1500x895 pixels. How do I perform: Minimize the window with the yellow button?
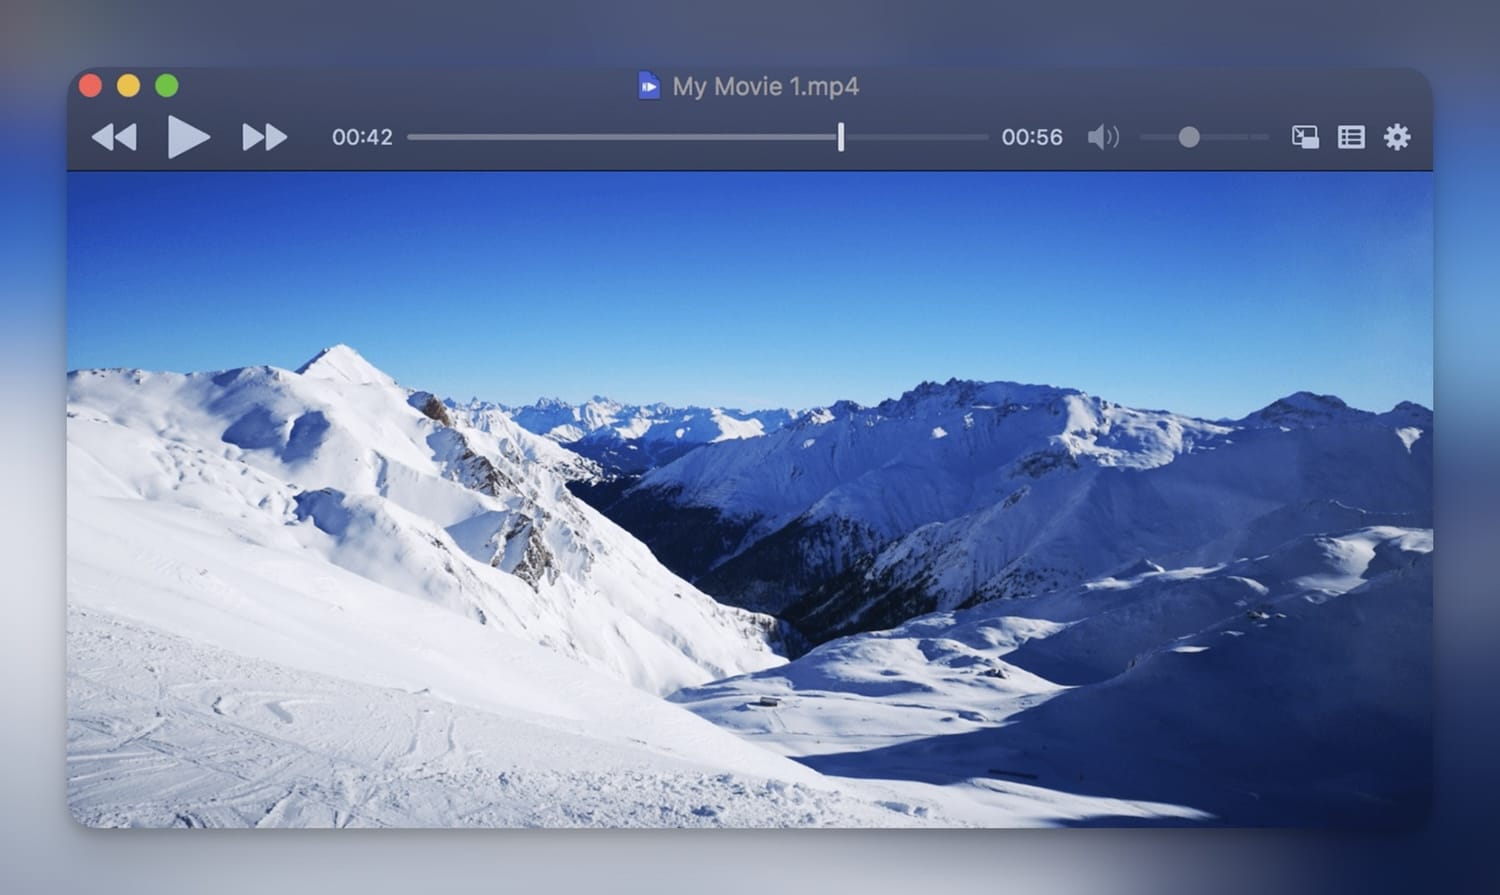click(128, 86)
